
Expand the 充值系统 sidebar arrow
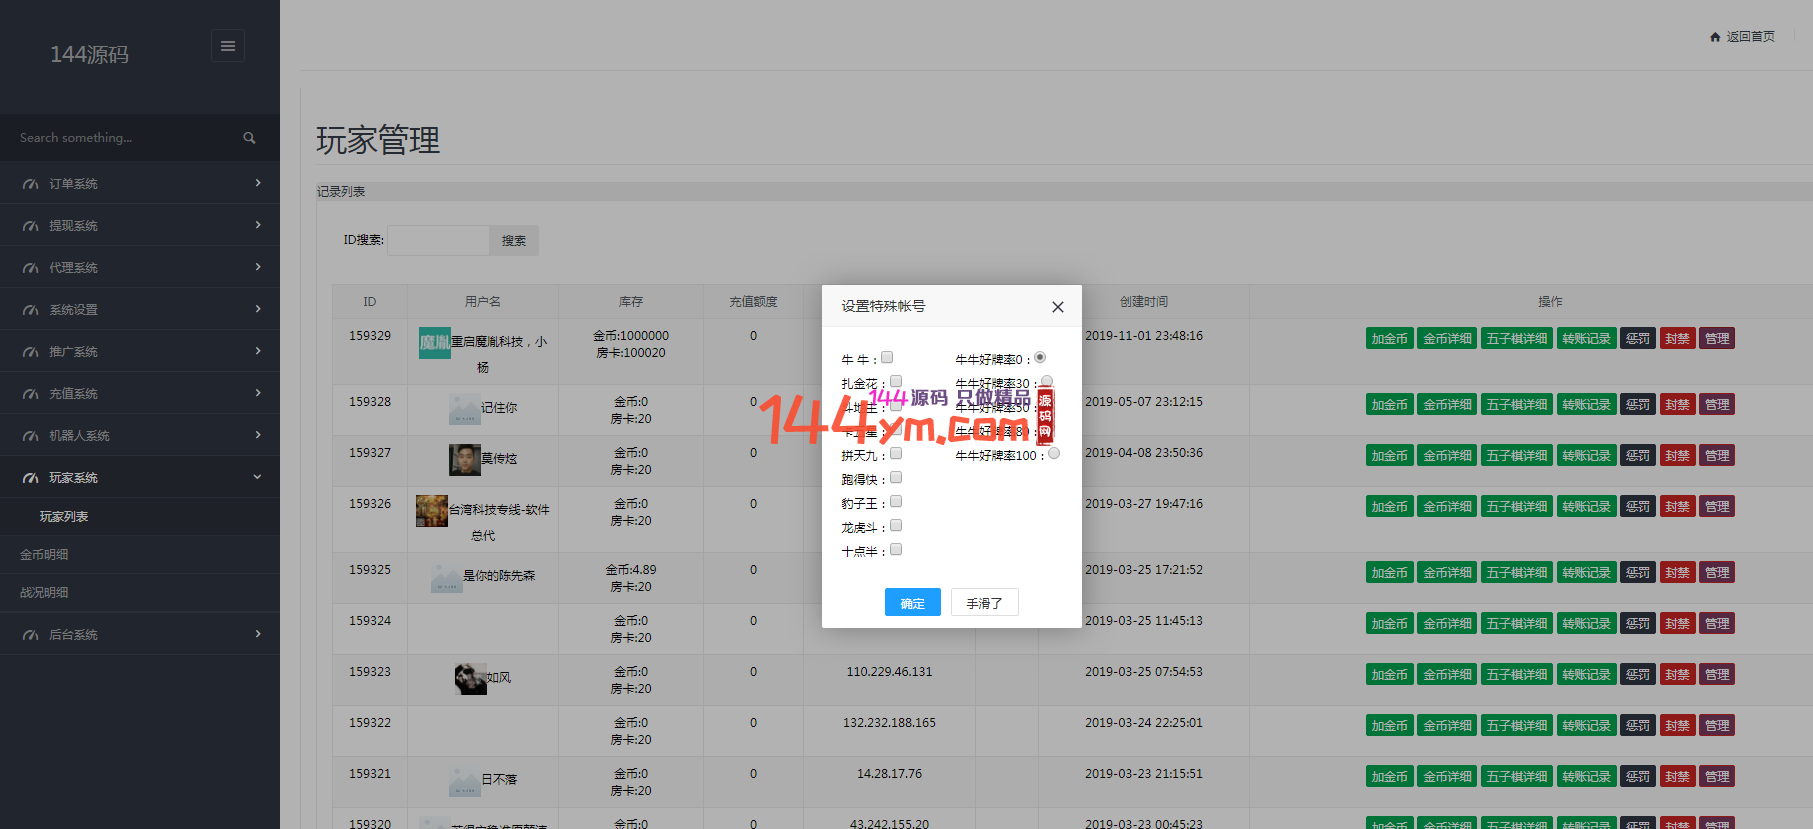[x=258, y=393]
